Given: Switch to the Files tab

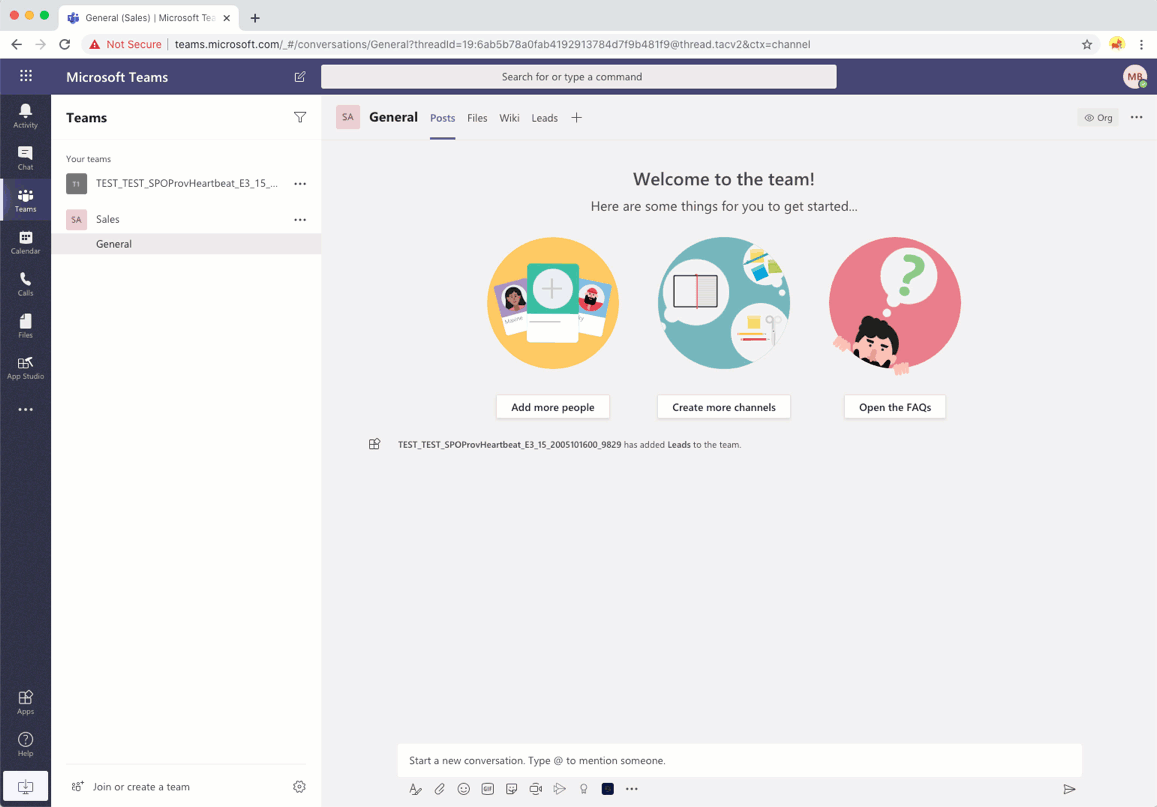Looking at the screenshot, I should tap(477, 117).
